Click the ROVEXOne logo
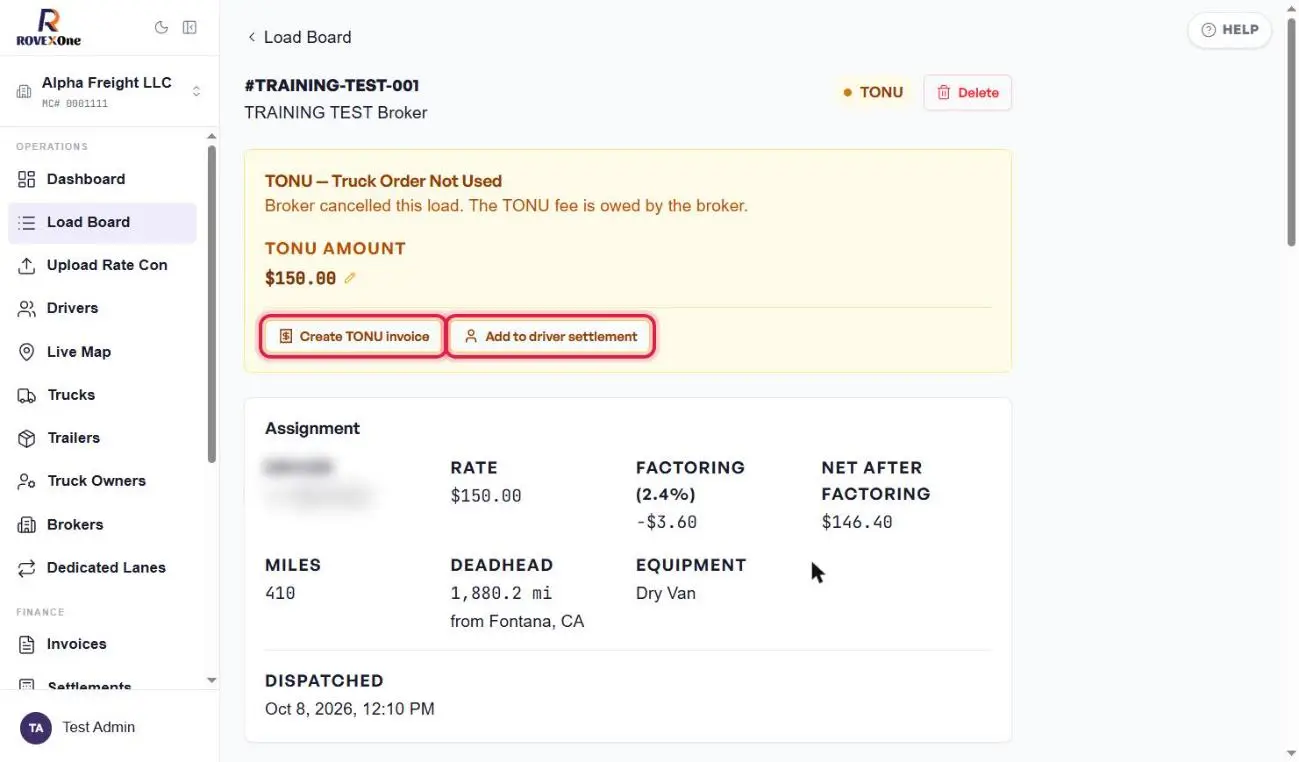1299x762 pixels. tap(48, 27)
